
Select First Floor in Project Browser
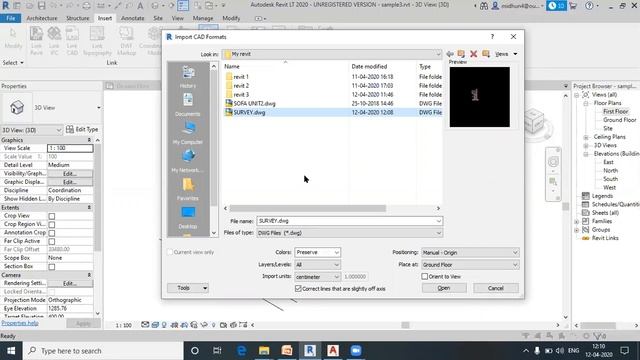pos(616,111)
